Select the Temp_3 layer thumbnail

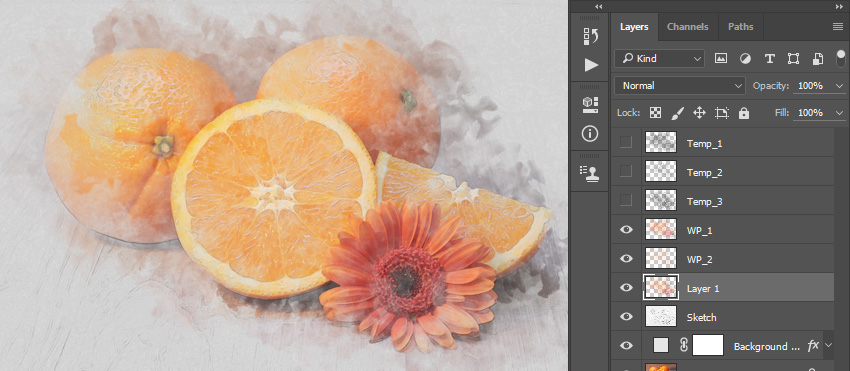pyautogui.click(x=661, y=201)
